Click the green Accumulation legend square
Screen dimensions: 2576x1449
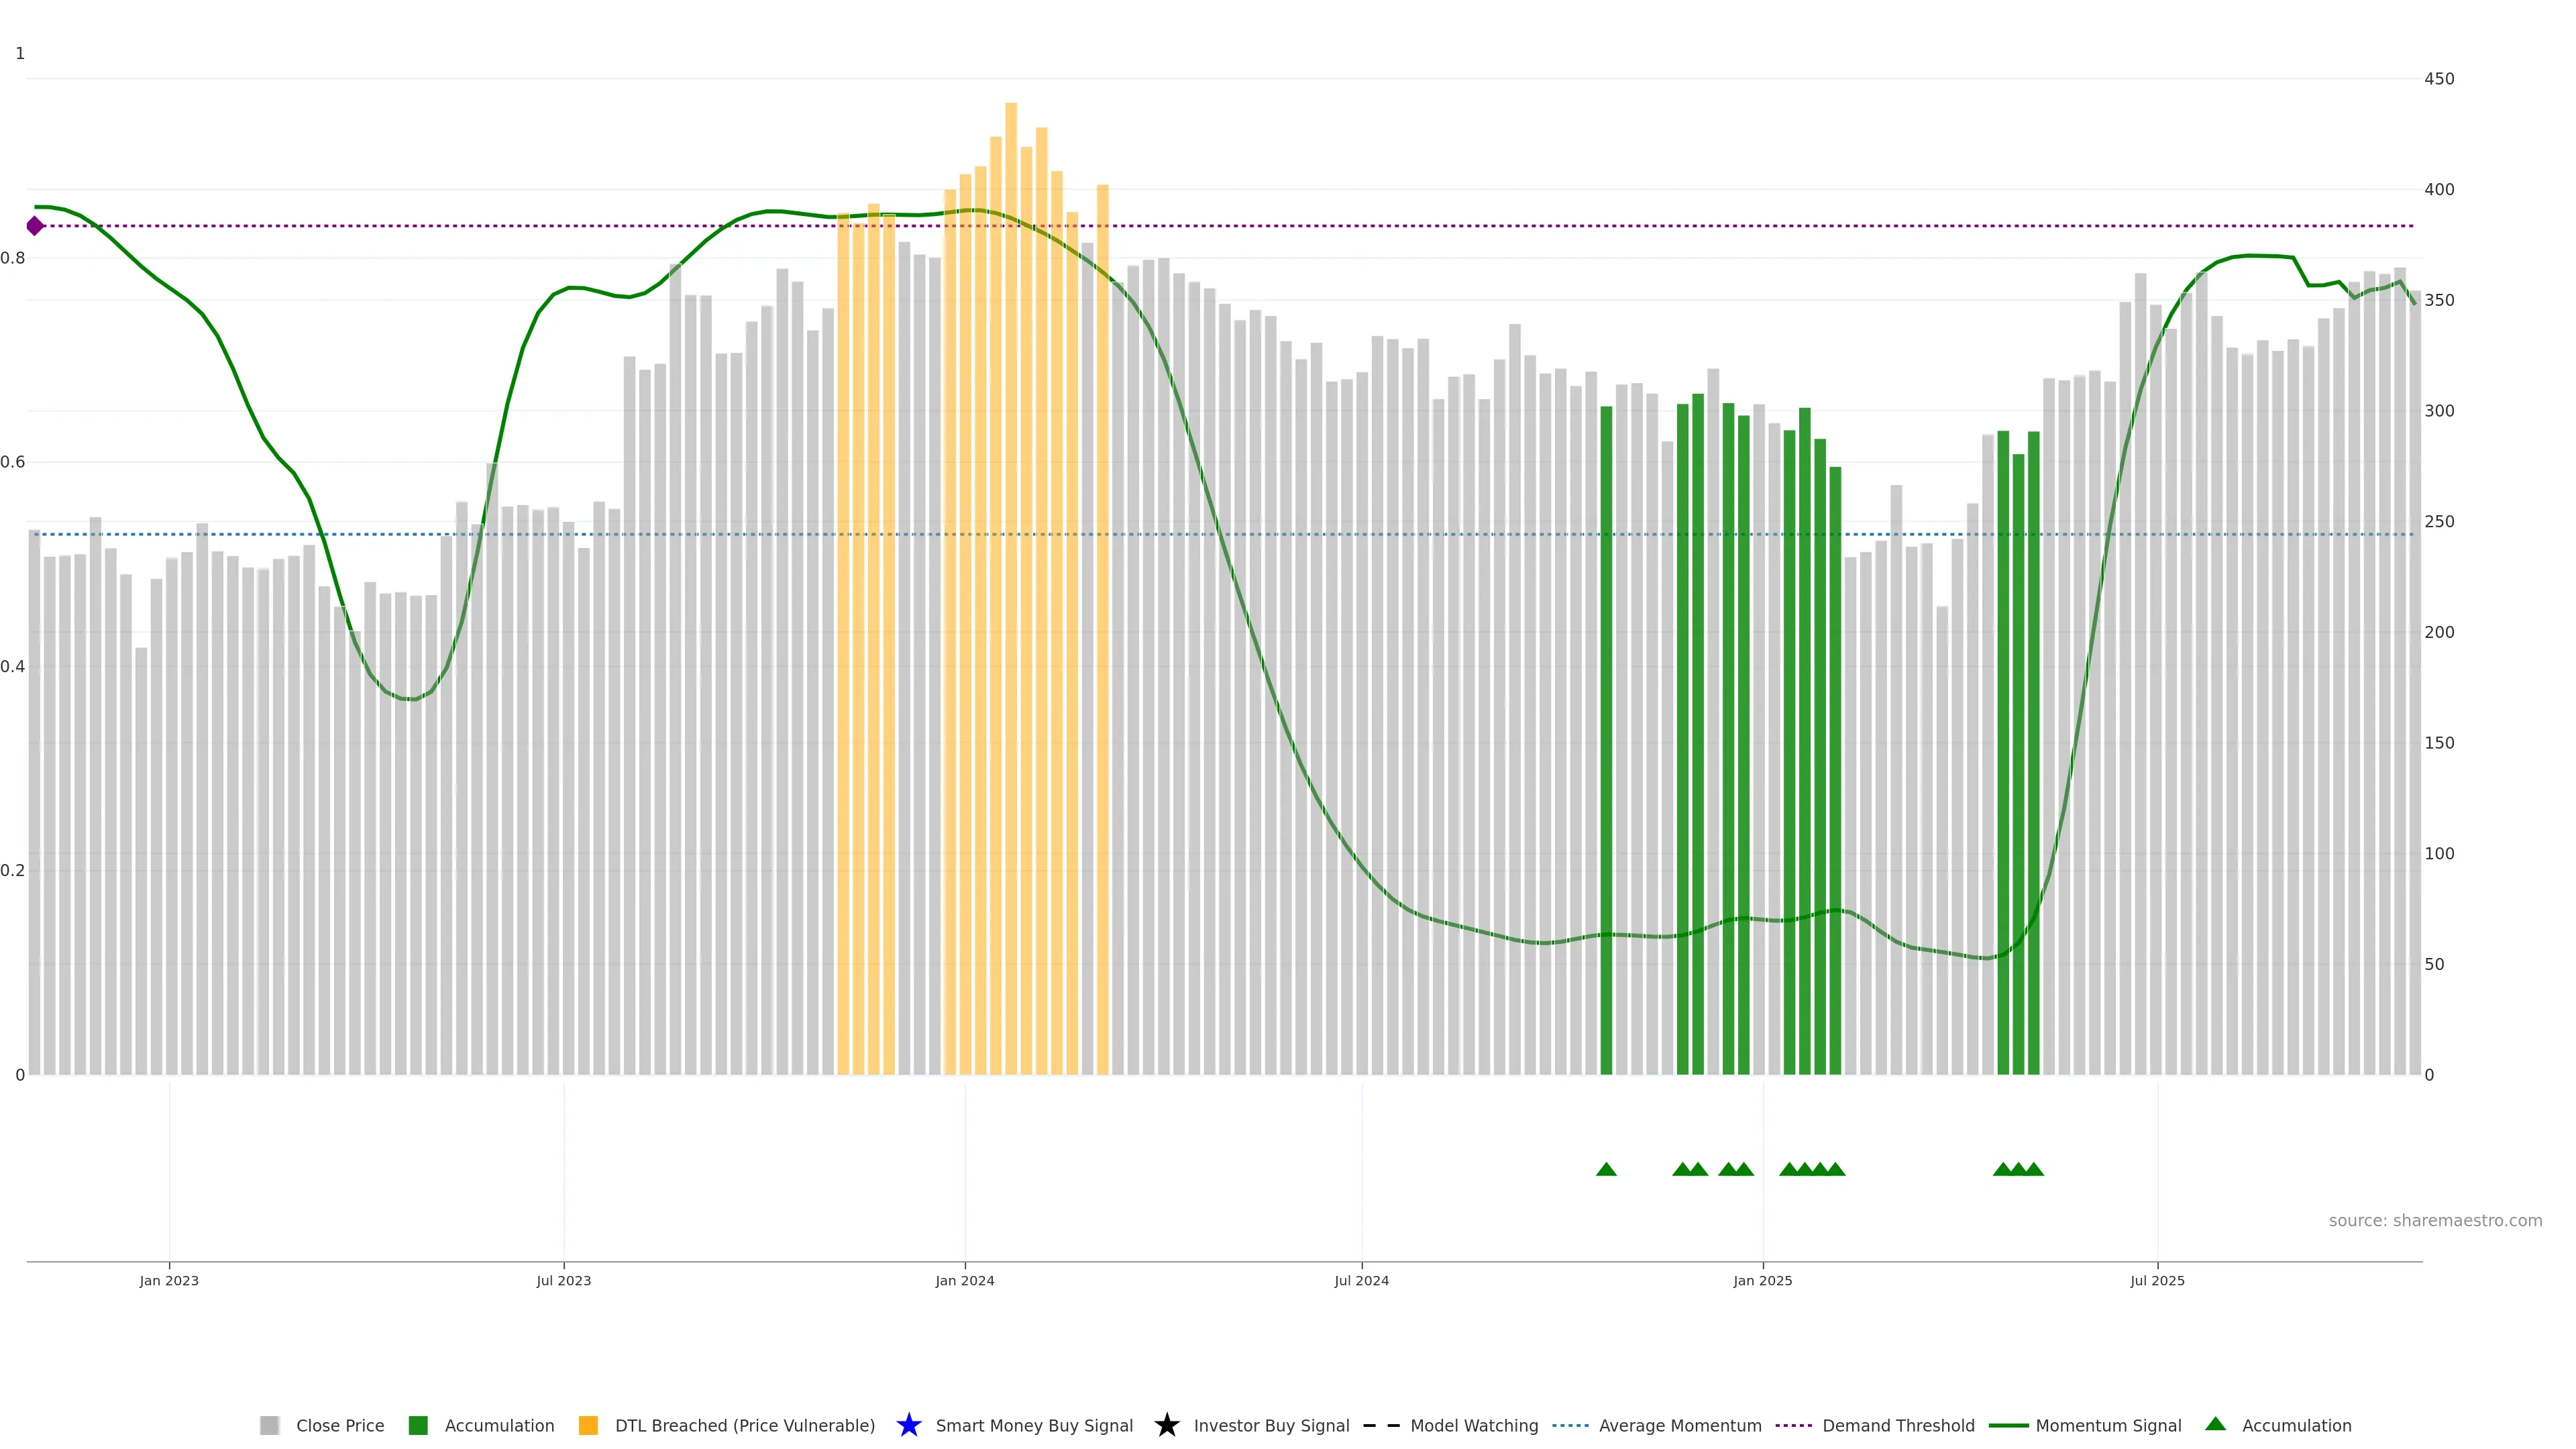tap(418, 1425)
